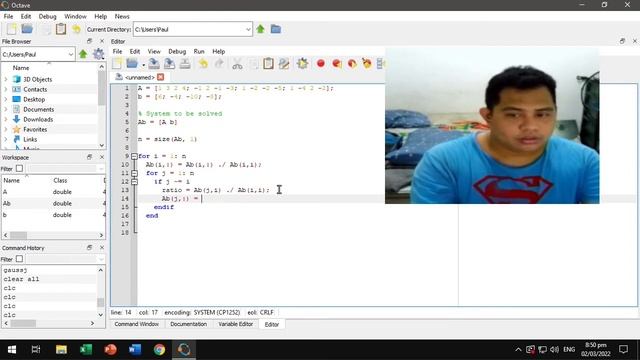Click the Name column header in Workspace
The height and width of the screenshot is (360, 640).
(x=11, y=180)
